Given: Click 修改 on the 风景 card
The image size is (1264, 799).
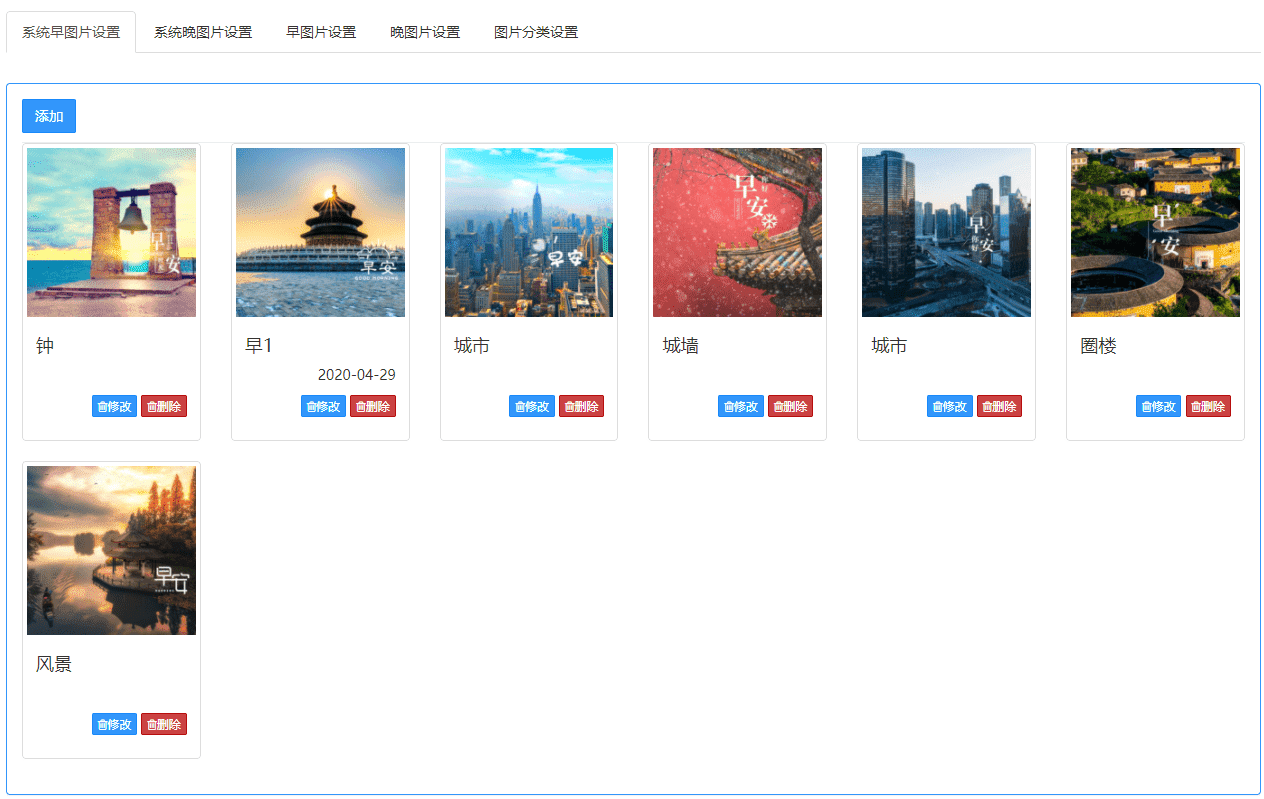Looking at the screenshot, I should tap(114, 724).
